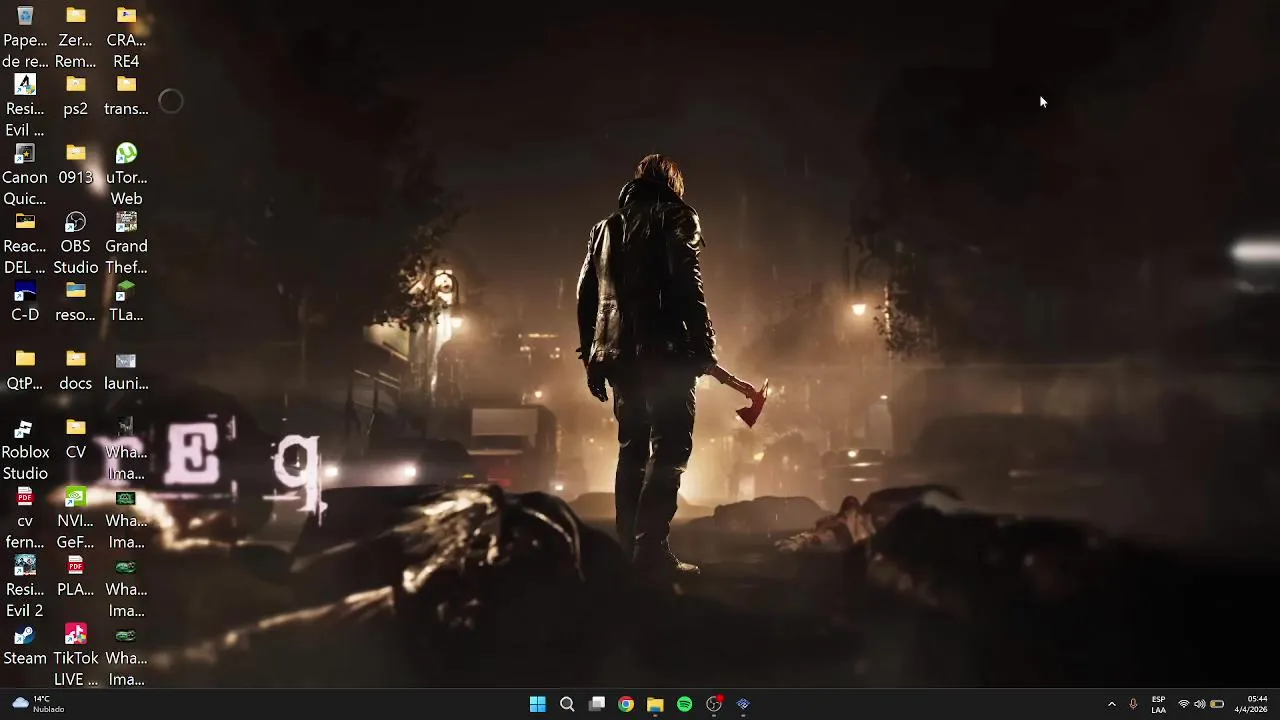Image resolution: width=1280 pixels, height=720 pixels.
Task: Select the TLauncher desktop shortcut
Action: (126, 303)
